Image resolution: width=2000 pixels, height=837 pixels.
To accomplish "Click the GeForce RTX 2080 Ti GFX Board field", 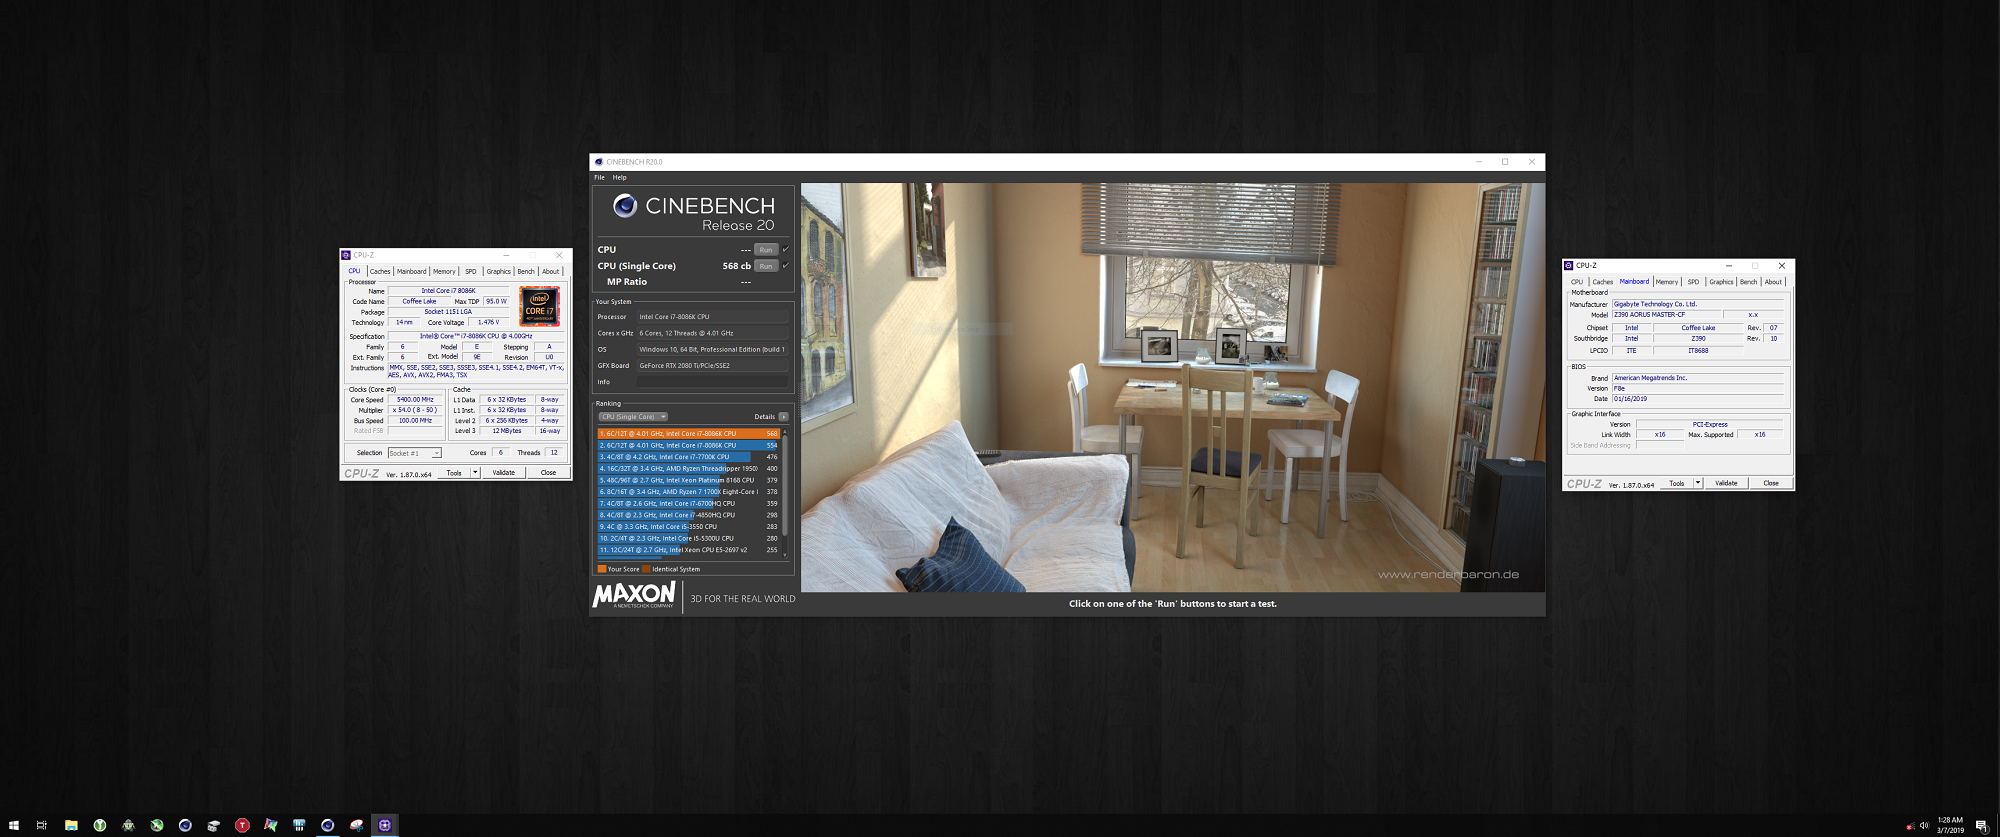I will pos(713,366).
